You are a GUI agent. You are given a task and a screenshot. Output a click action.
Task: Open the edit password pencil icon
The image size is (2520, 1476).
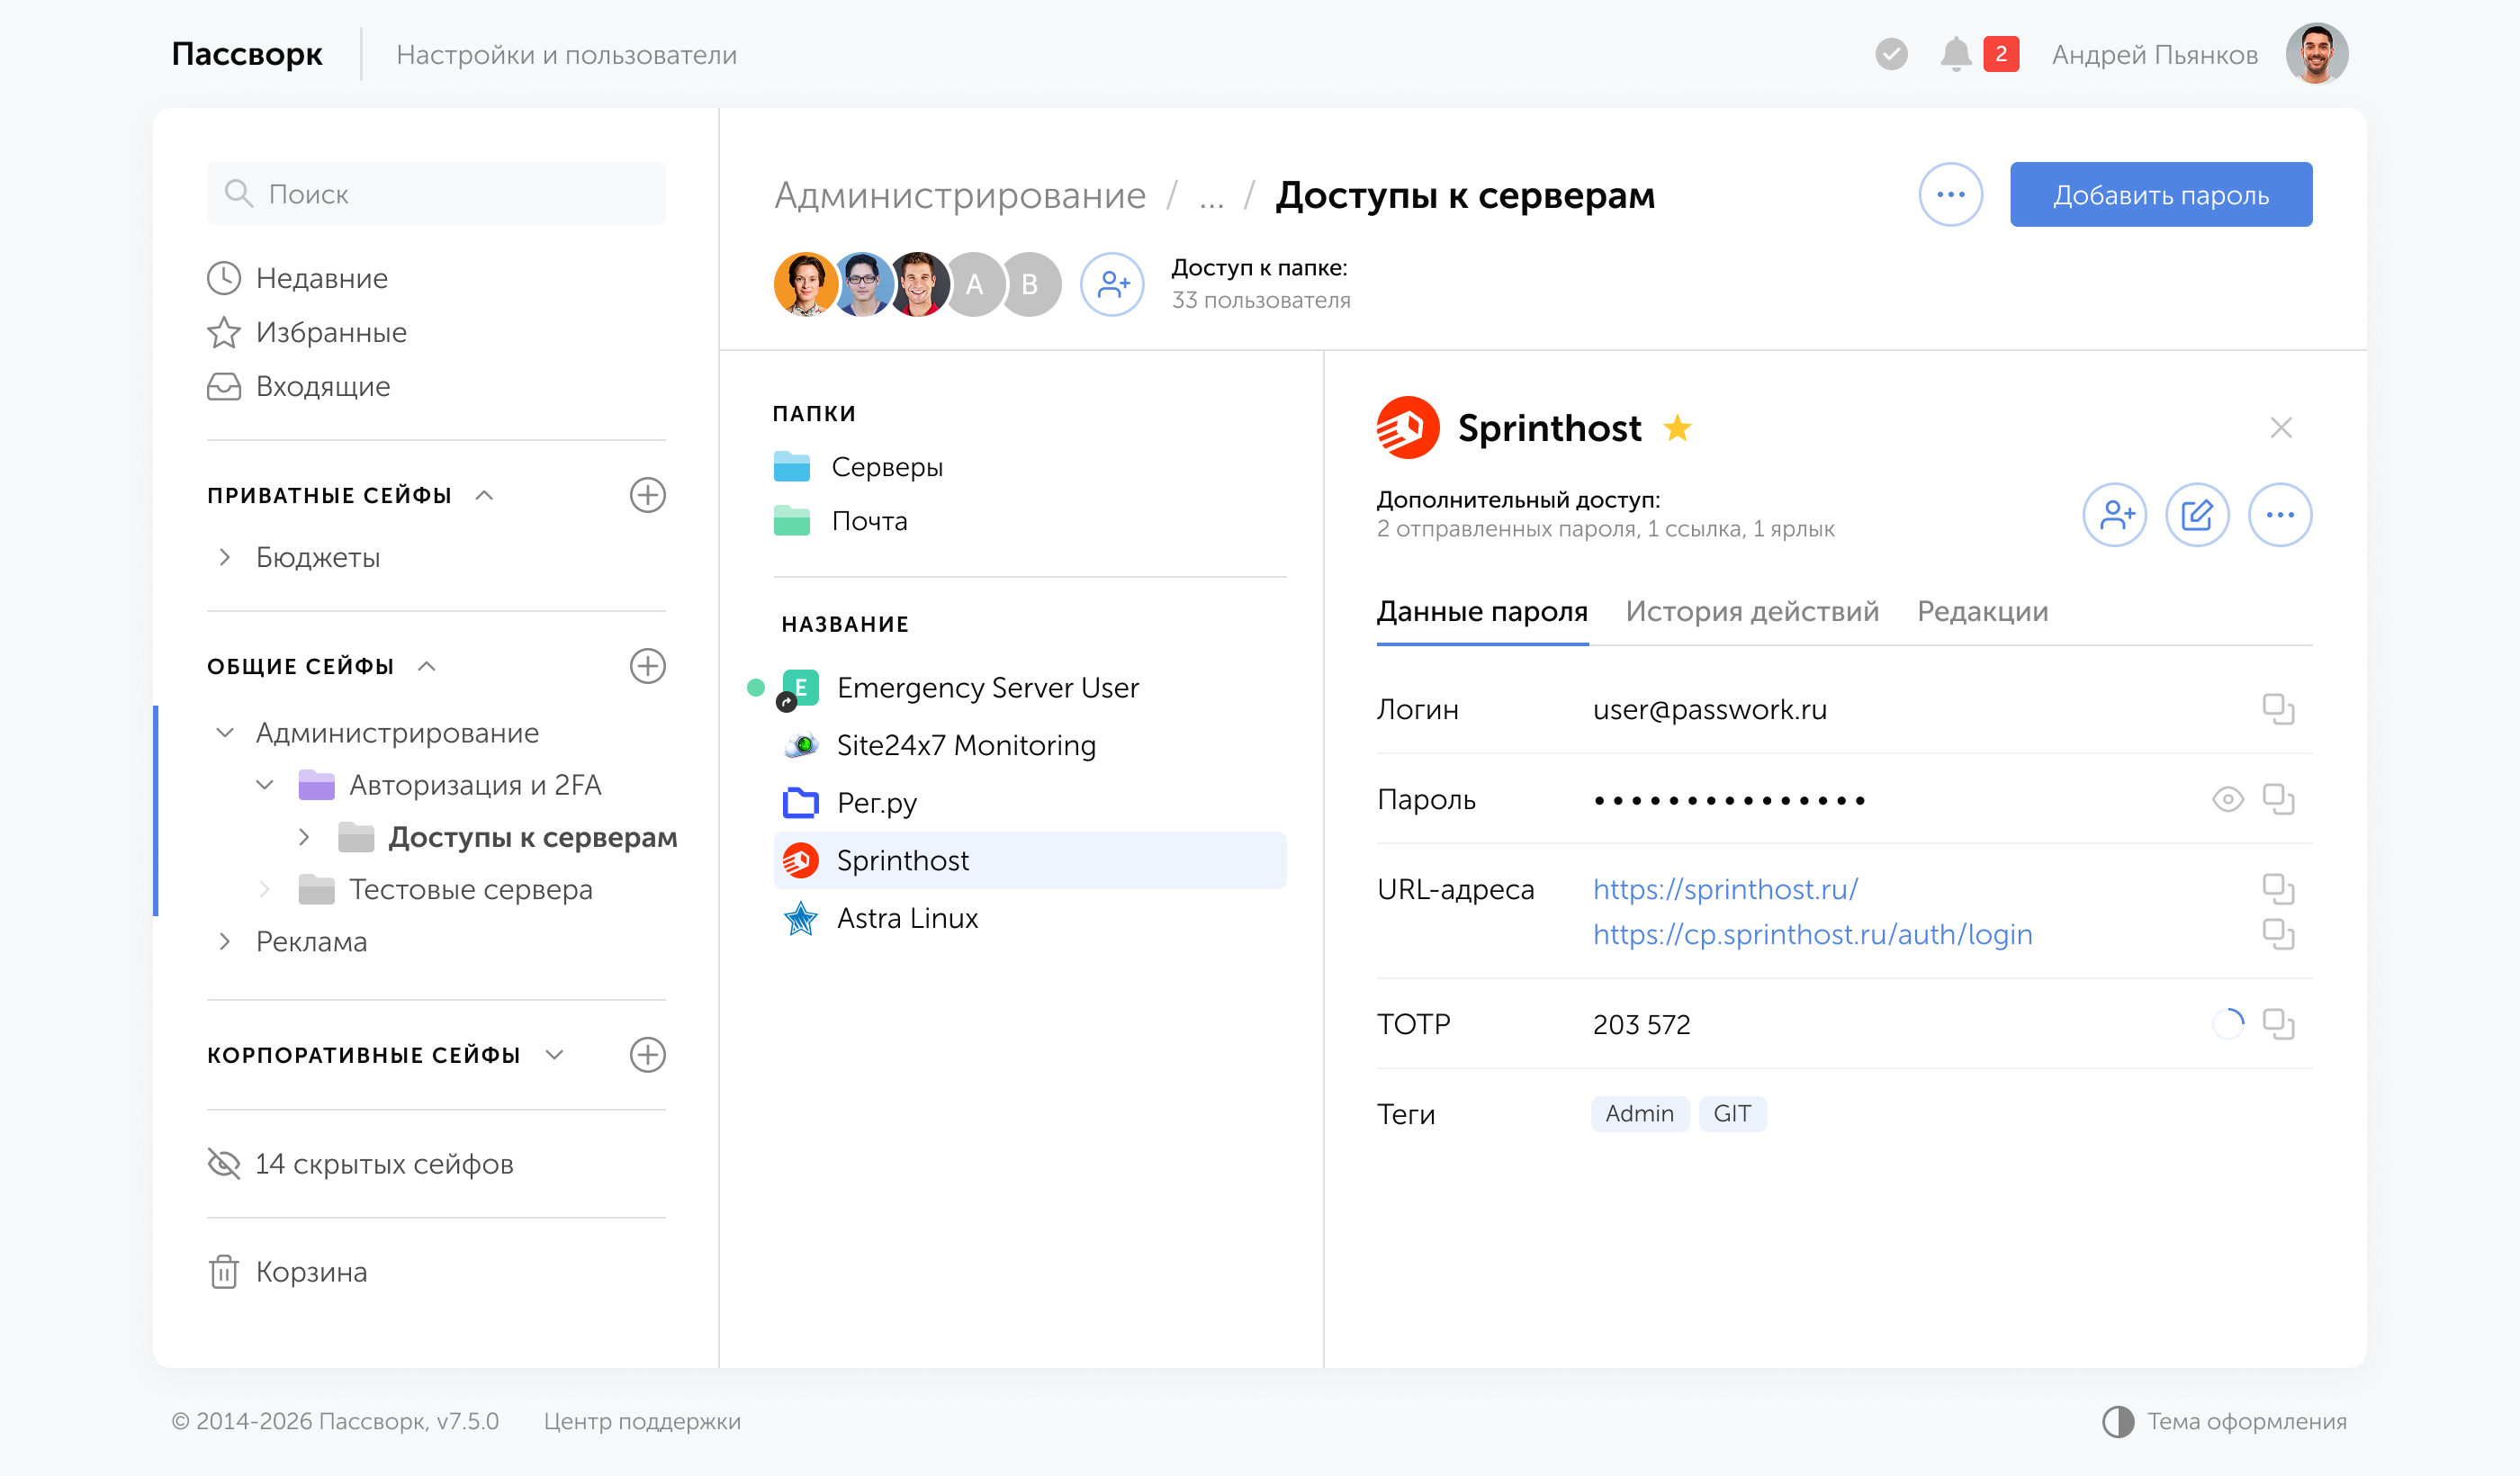pyautogui.click(x=2196, y=514)
